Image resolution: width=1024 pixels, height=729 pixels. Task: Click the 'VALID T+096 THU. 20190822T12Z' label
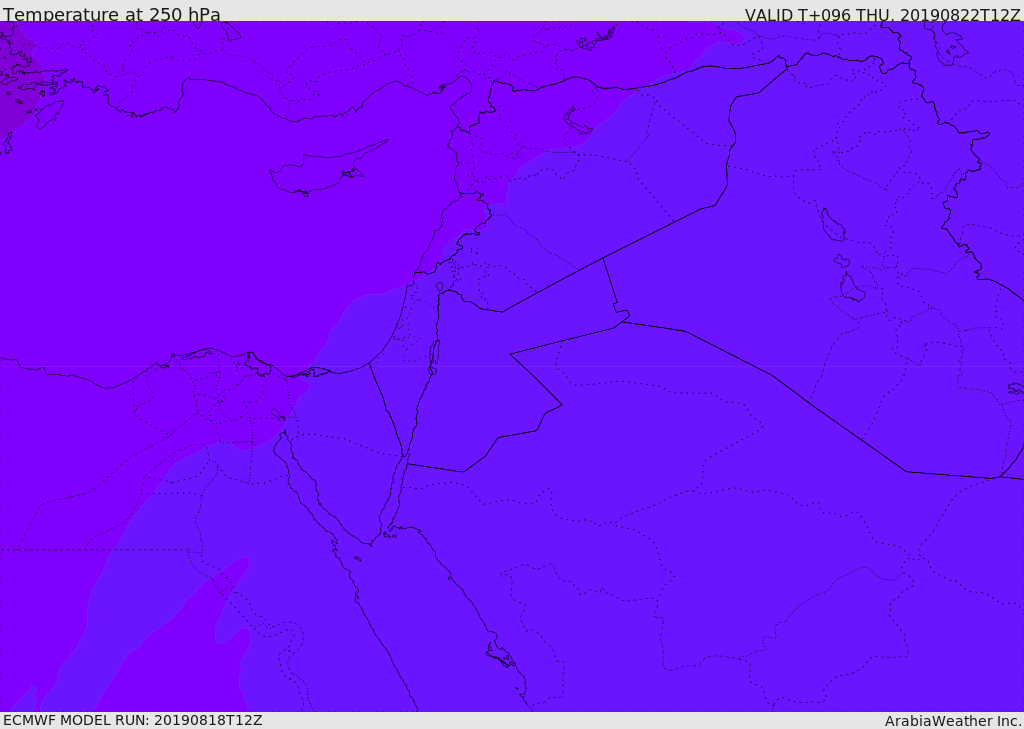[x=882, y=15]
